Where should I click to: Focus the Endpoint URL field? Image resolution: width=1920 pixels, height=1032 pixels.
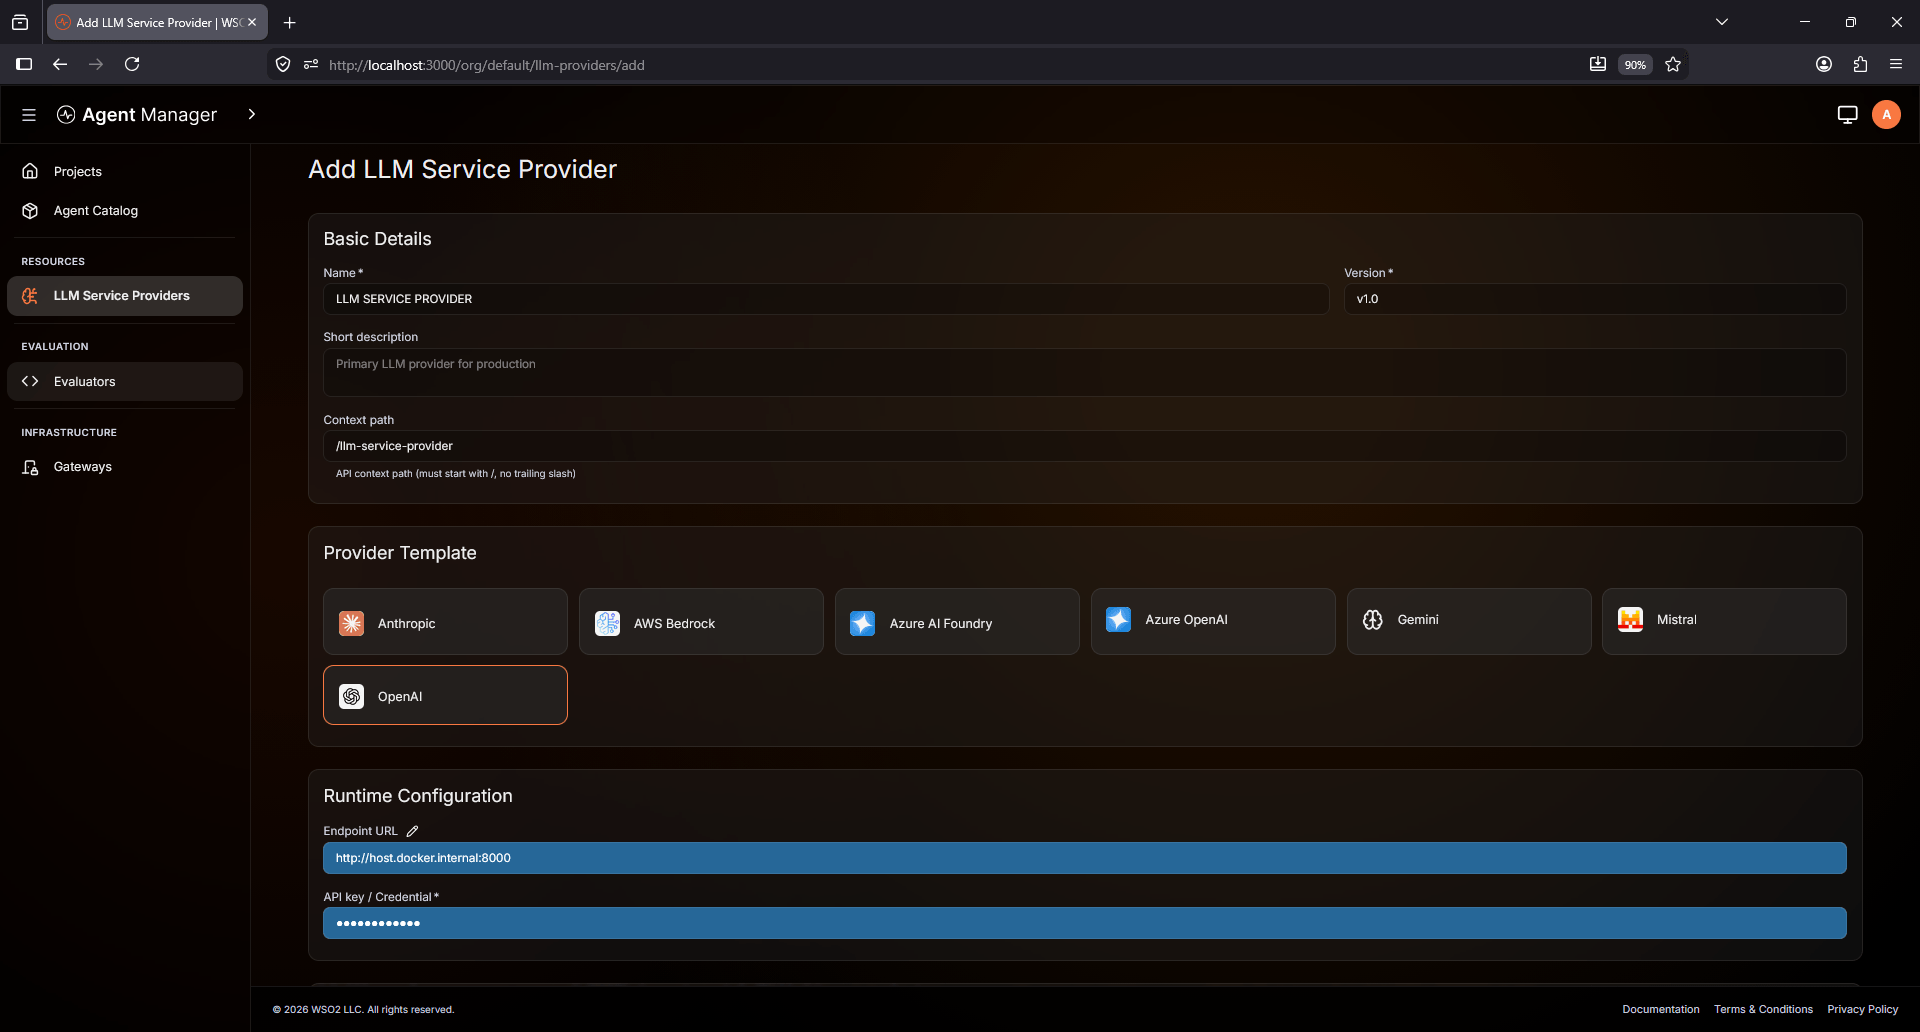coord(1085,858)
